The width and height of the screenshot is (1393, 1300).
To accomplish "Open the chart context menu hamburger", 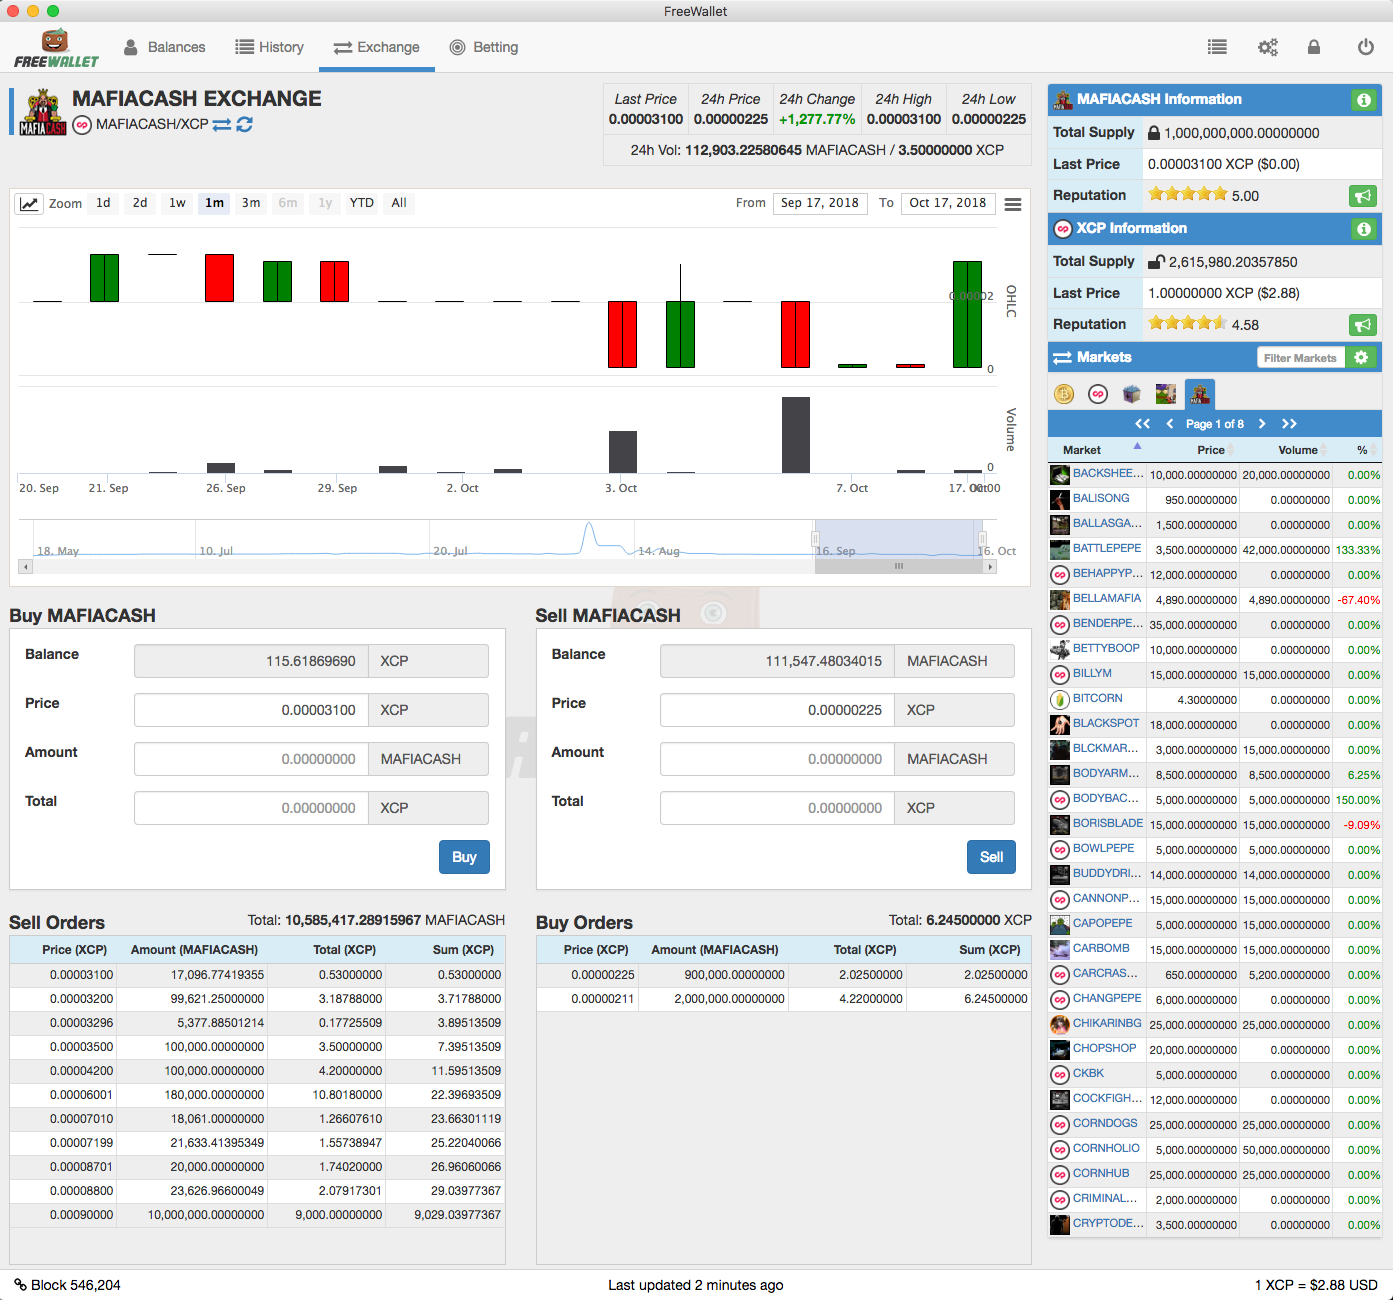I will pos(1013,204).
